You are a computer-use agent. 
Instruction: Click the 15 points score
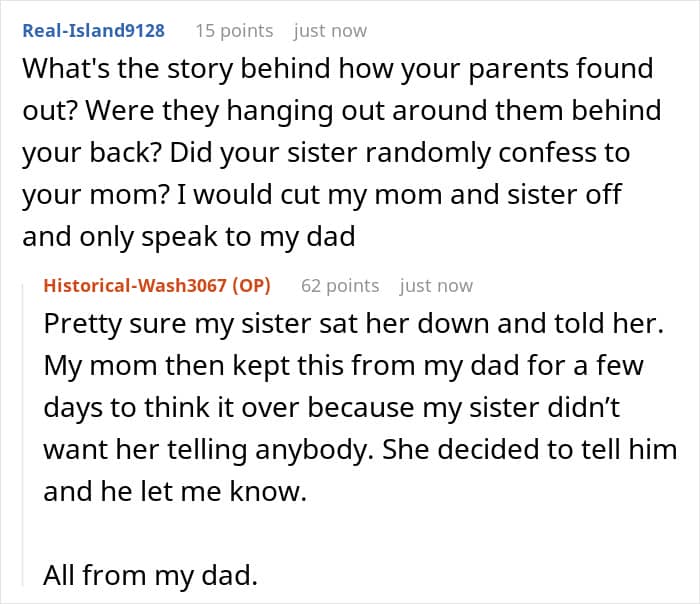[x=233, y=31]
